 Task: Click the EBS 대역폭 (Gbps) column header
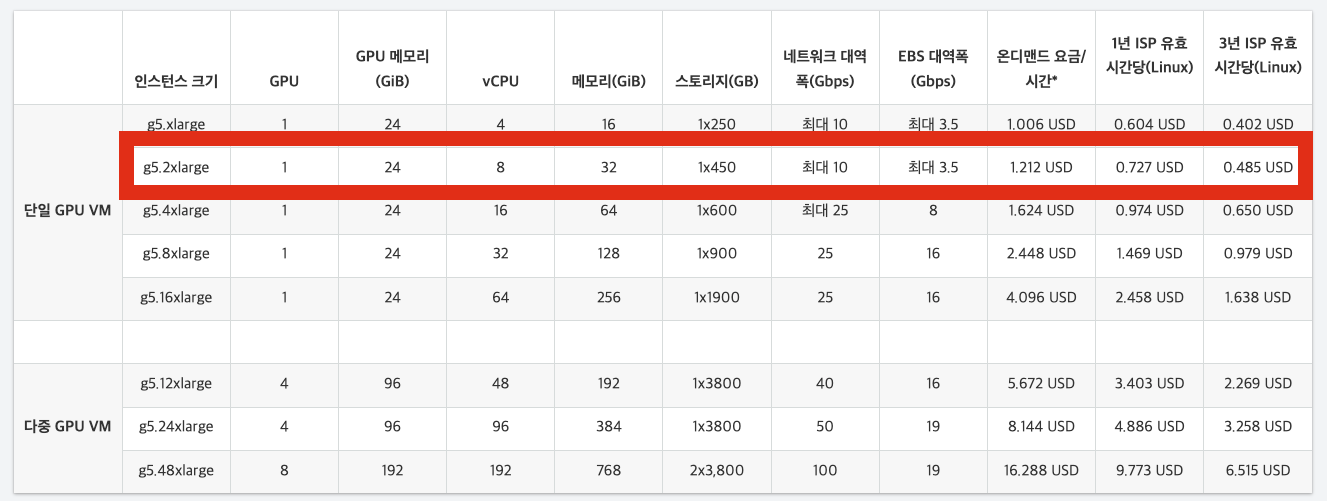coord(933,70)
